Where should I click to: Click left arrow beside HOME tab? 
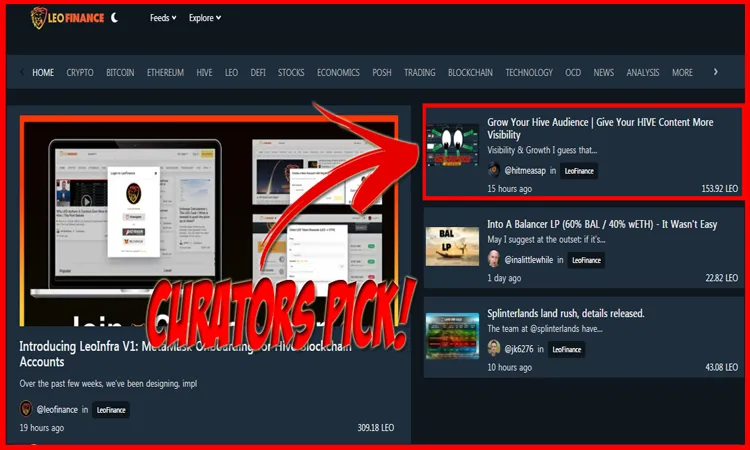(x=22, y=72)
